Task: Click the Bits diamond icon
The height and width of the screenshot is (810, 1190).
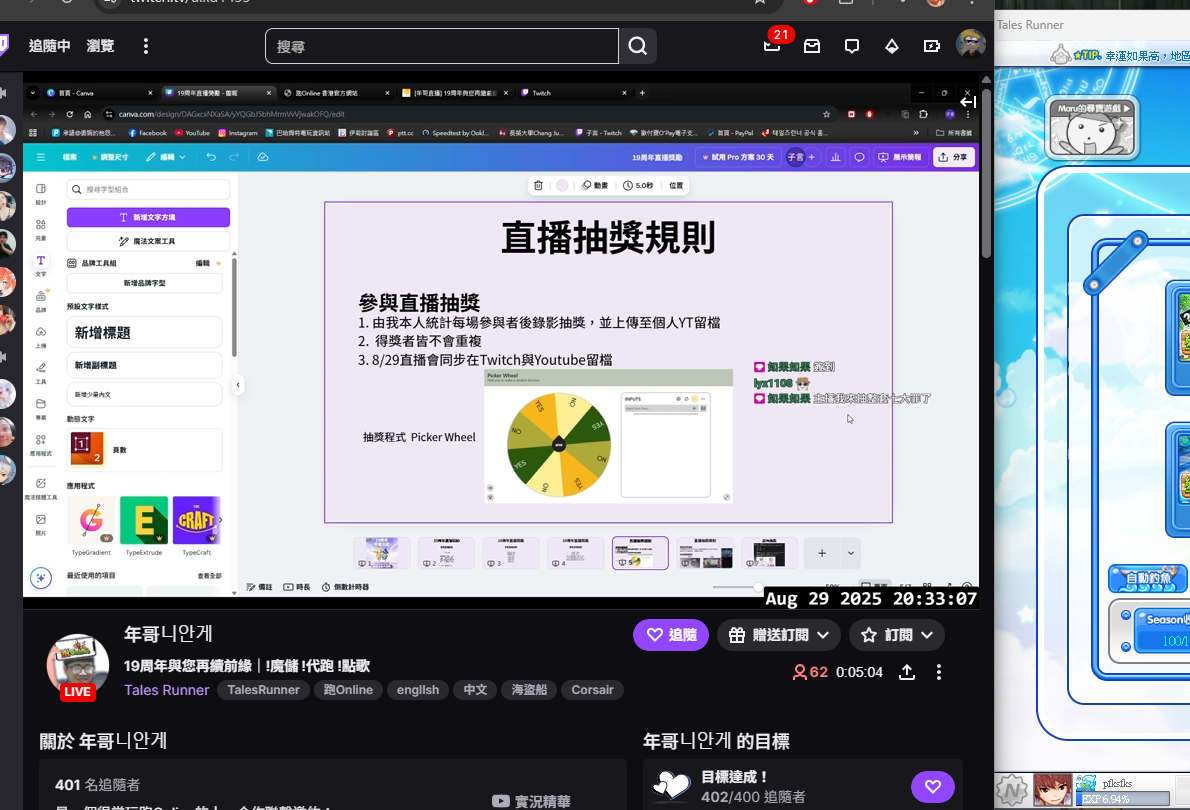Action: [x=892, y=46]
